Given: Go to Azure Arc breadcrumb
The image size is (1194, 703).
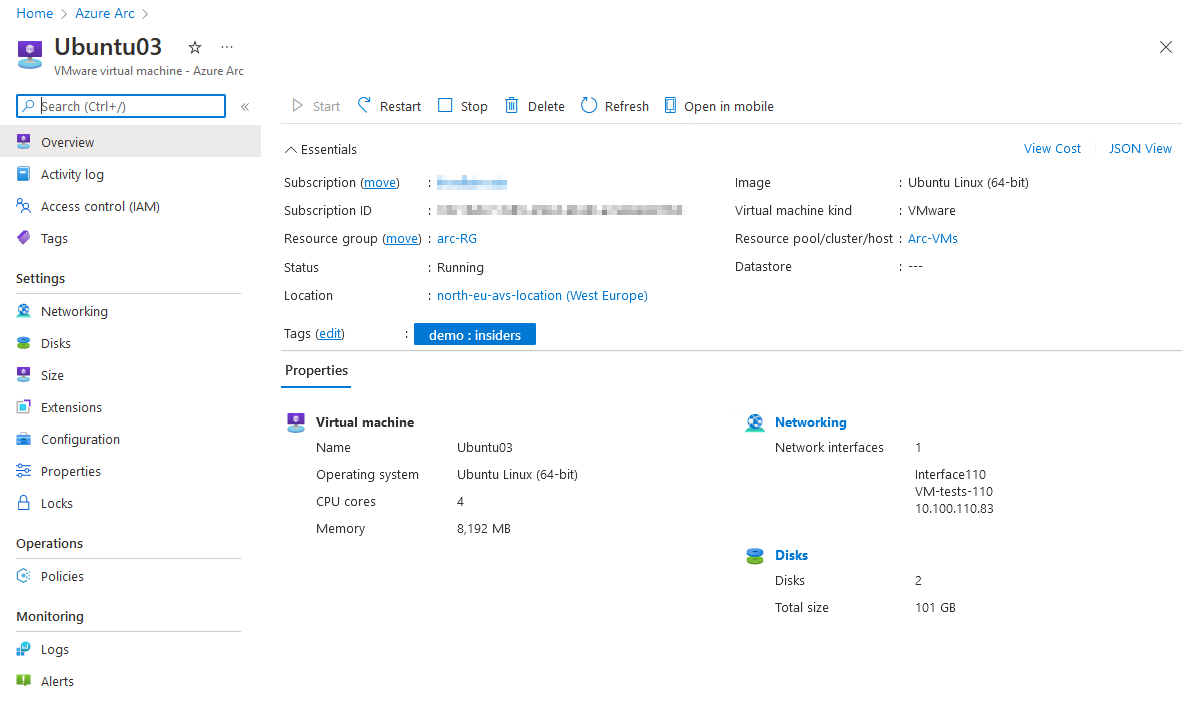Looking at the screenshot, I should point(105,14).
